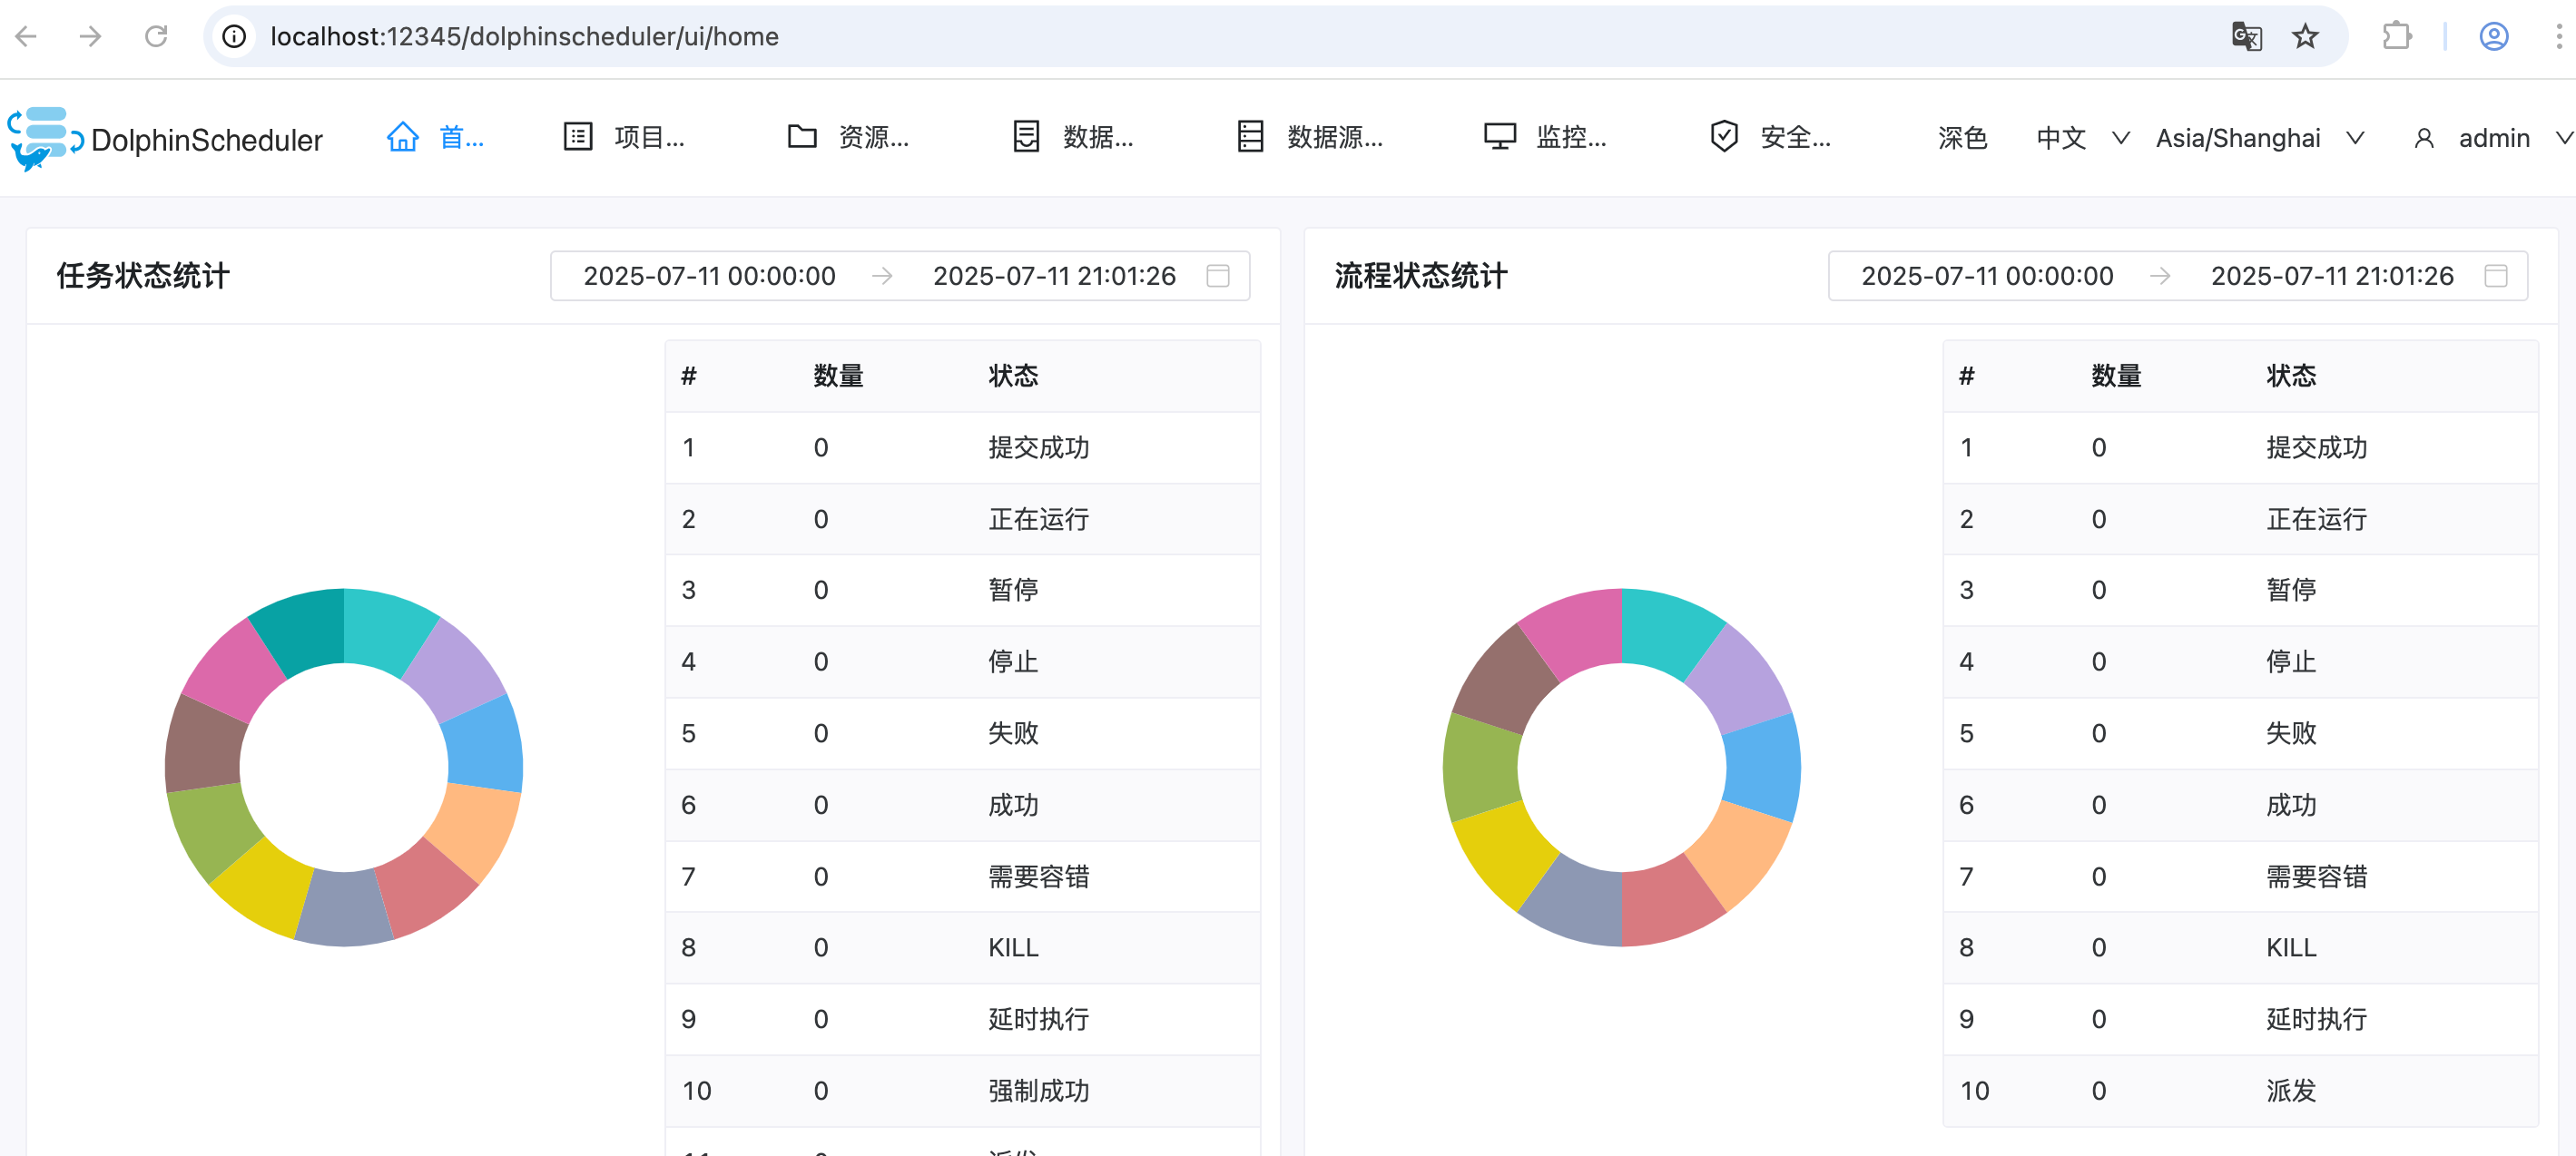Click the data quality document icon
The width and height of the screenshot is (2576, 1156).
1026,137
